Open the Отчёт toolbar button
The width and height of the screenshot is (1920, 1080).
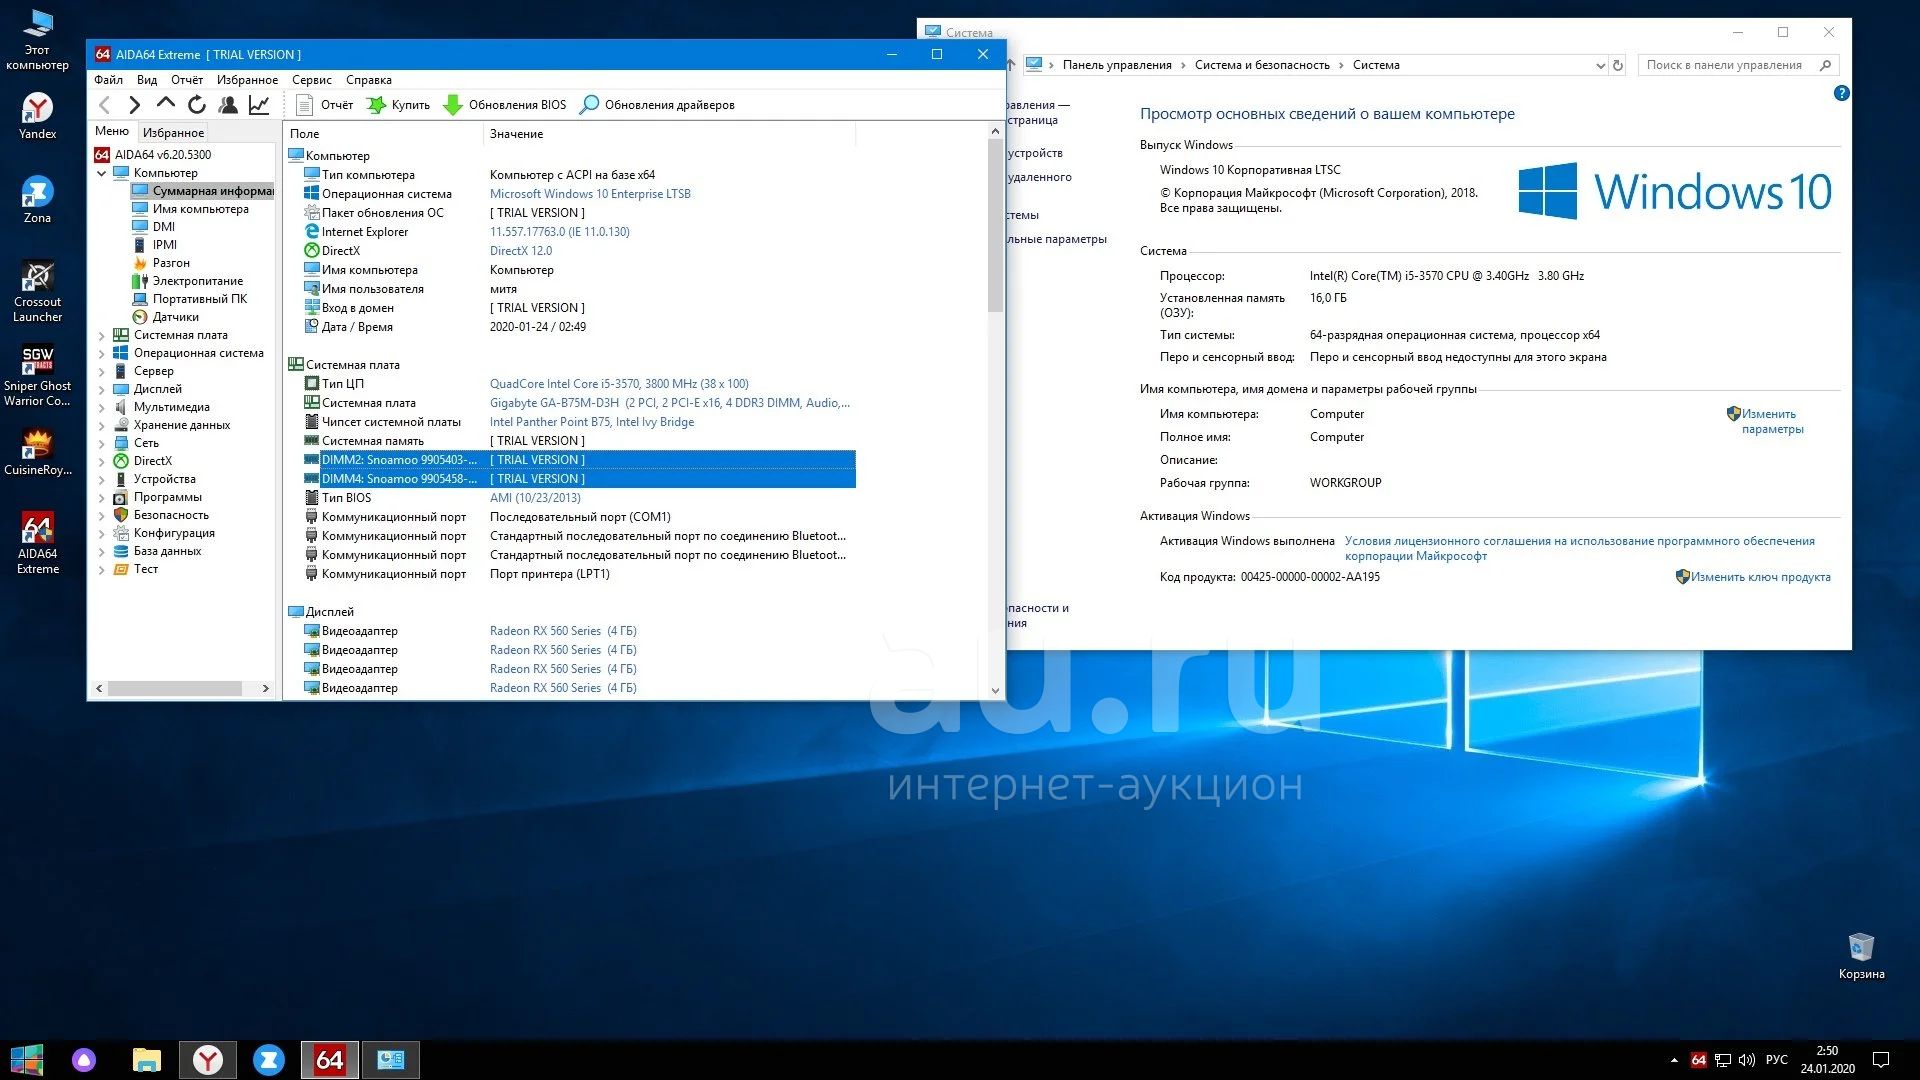click(x=325, y=105)
